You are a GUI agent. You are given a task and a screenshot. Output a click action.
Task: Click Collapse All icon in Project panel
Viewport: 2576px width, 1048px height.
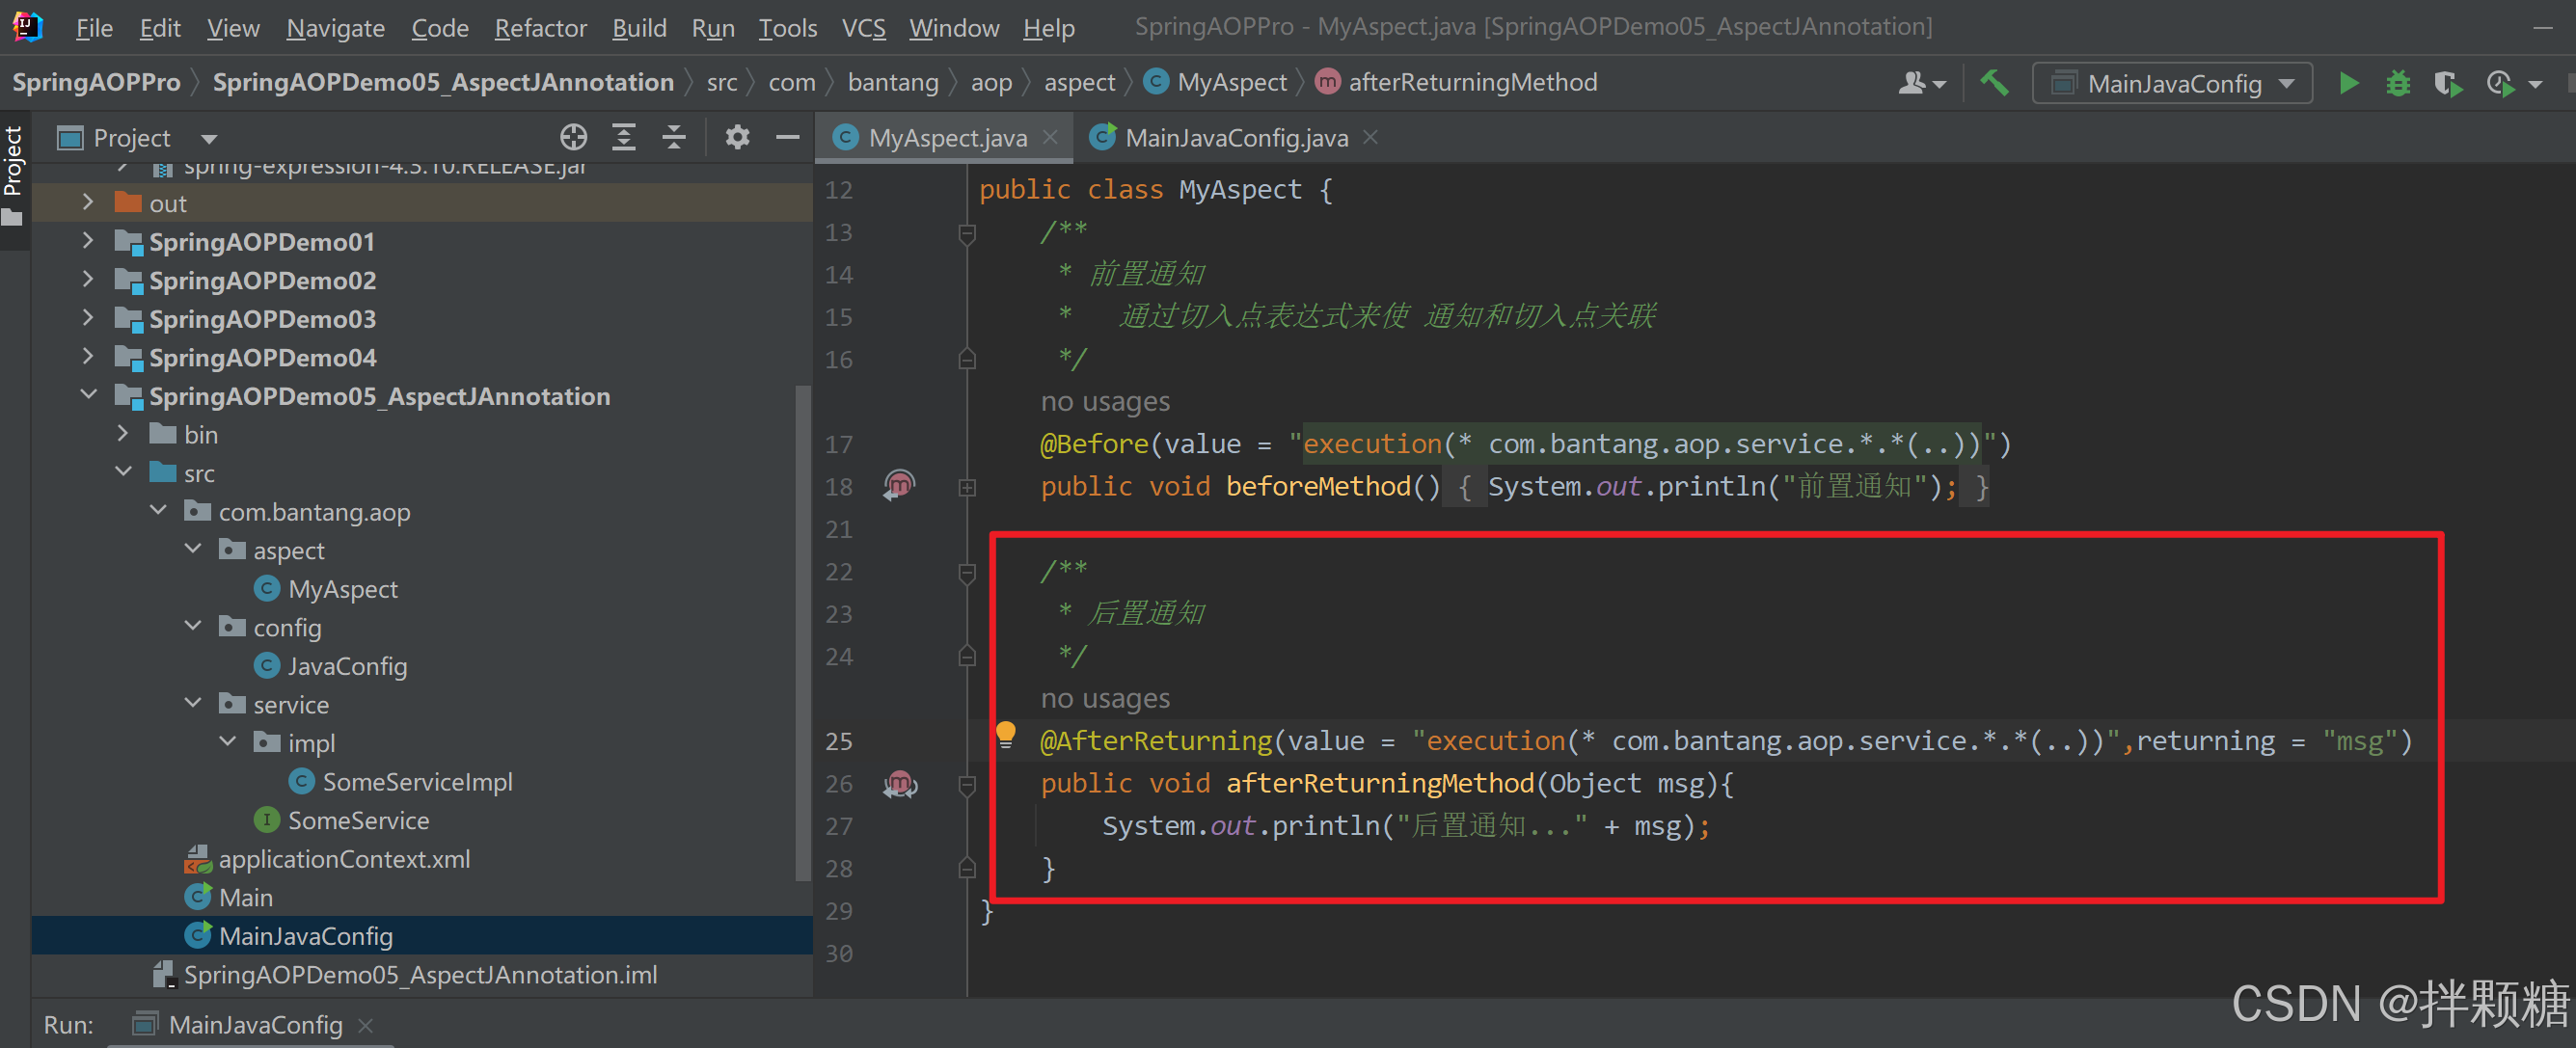pyautogui.click(x=674, y=137)
